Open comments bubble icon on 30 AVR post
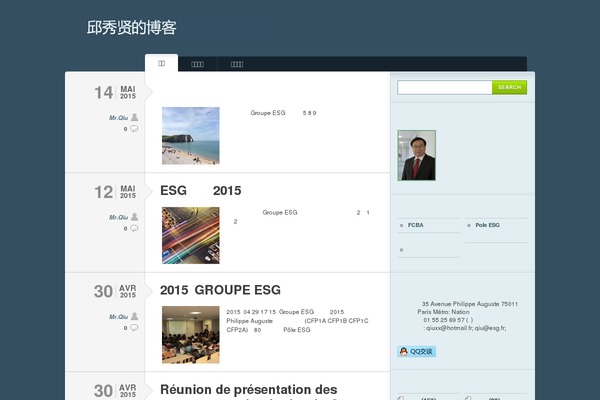The width and height of the screenshot is (600, 400). (x=134, y=328)
